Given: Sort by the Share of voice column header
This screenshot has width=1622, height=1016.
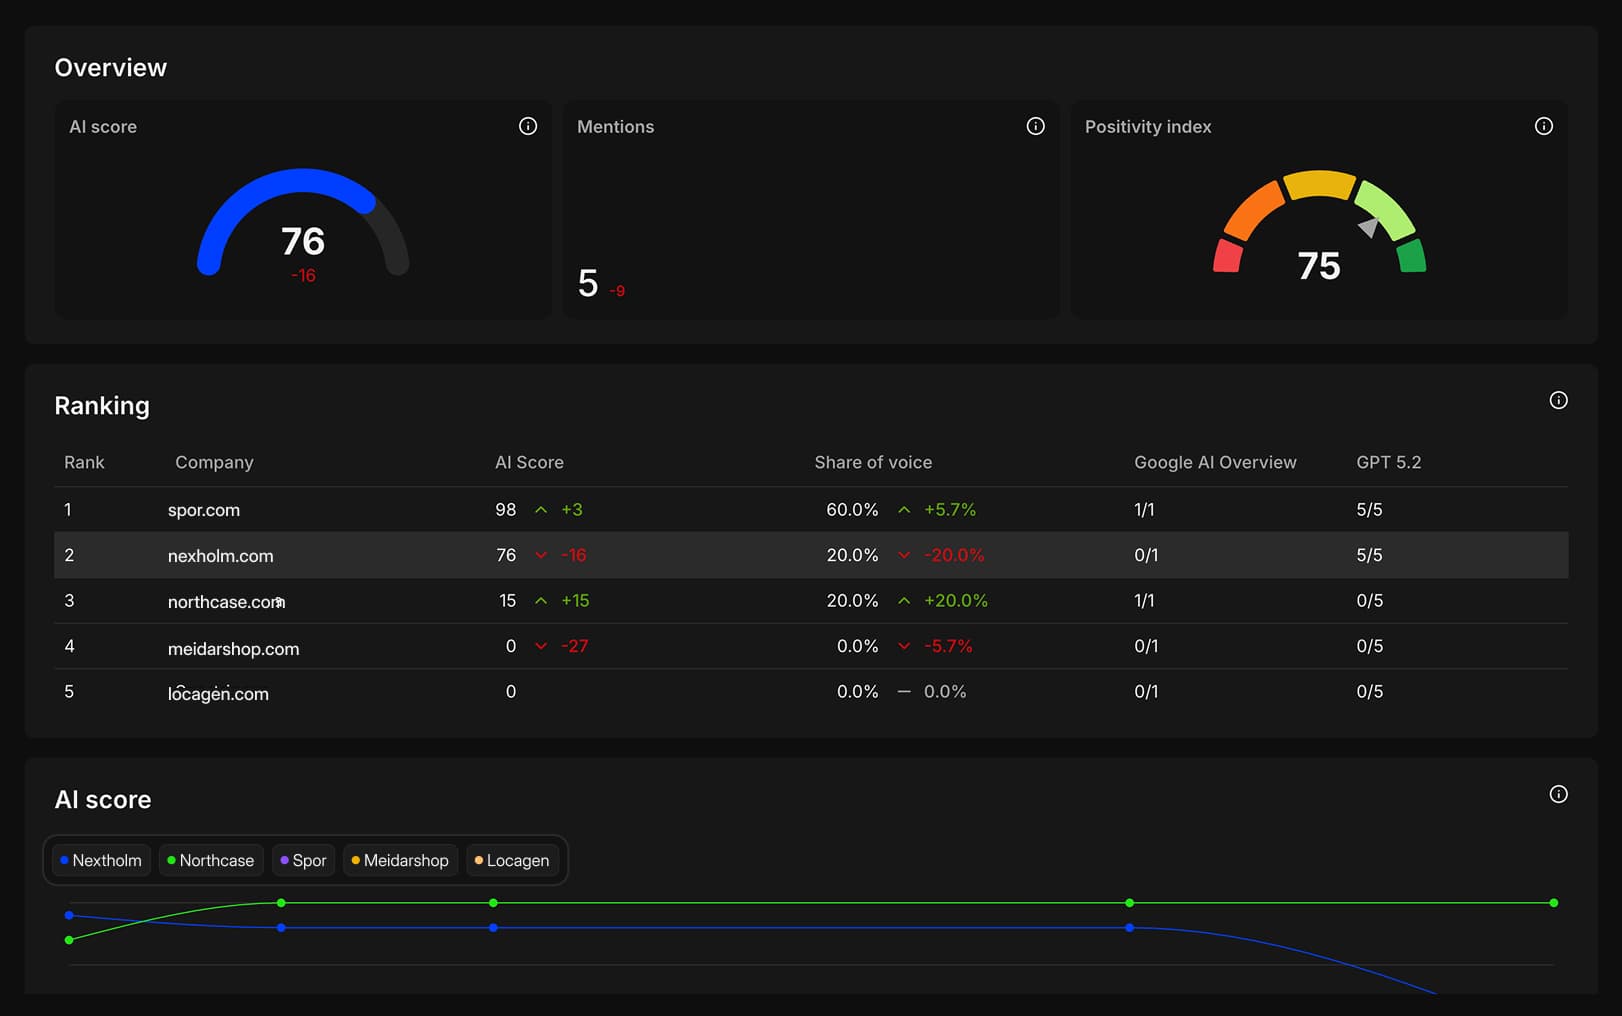Looking at the screenshot, I should (x=873, y=462).
